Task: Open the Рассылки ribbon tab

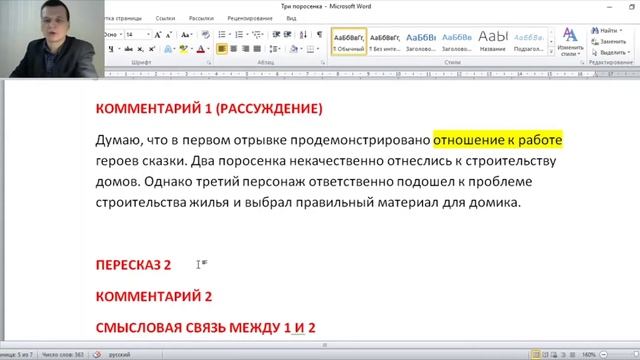Action: 201,18
